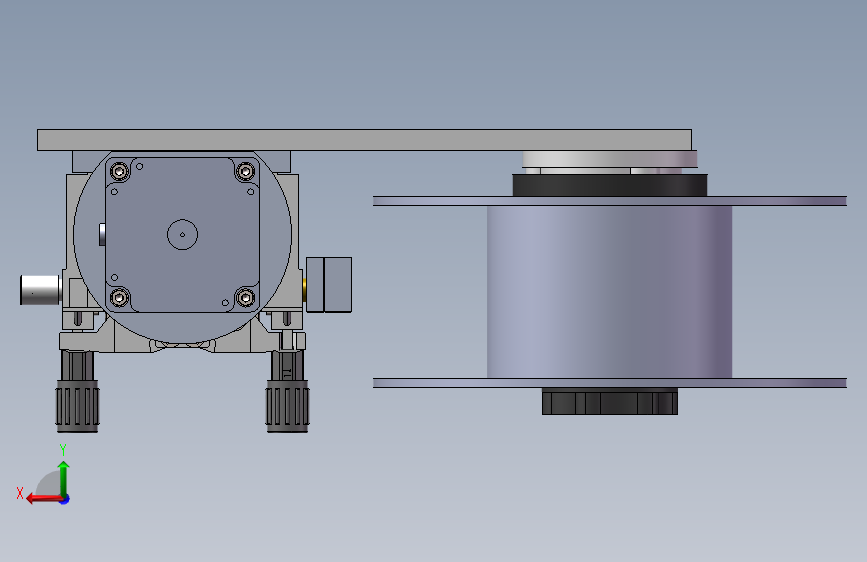Select the brass fitting beside the gray block

click(304, 289)
